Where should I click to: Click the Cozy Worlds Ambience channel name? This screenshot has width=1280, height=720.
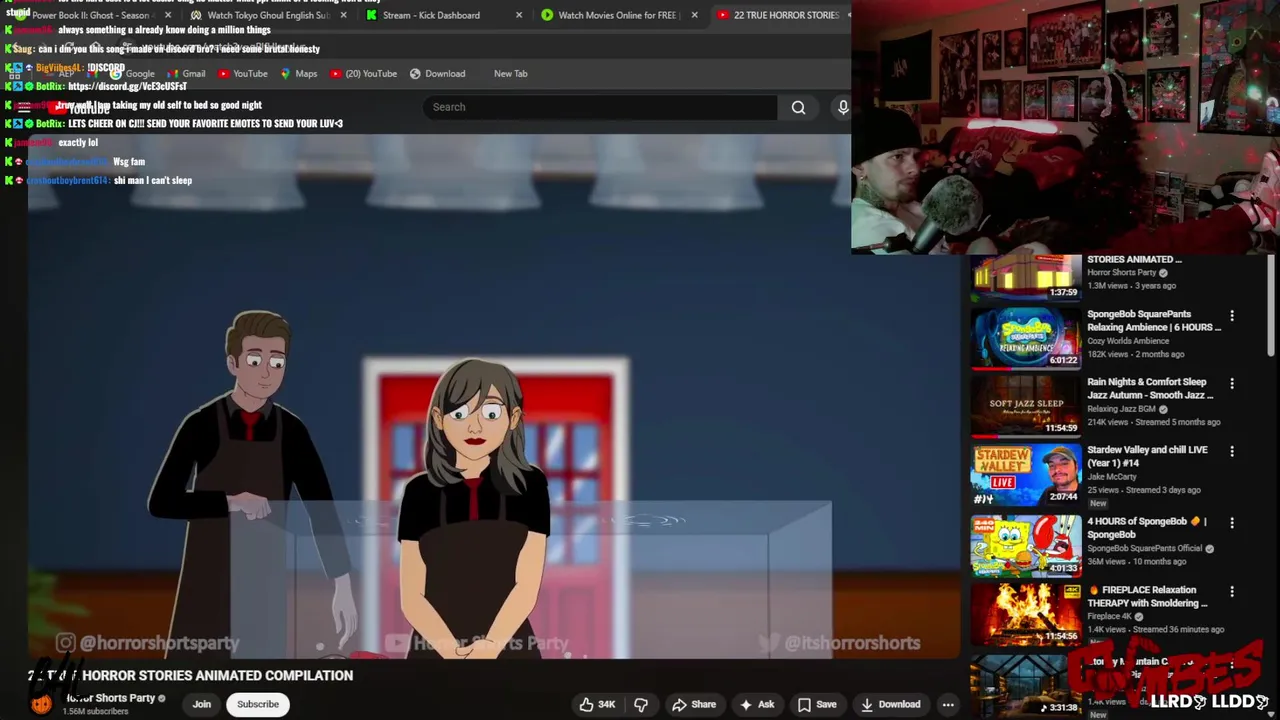tap(1128, 341)
